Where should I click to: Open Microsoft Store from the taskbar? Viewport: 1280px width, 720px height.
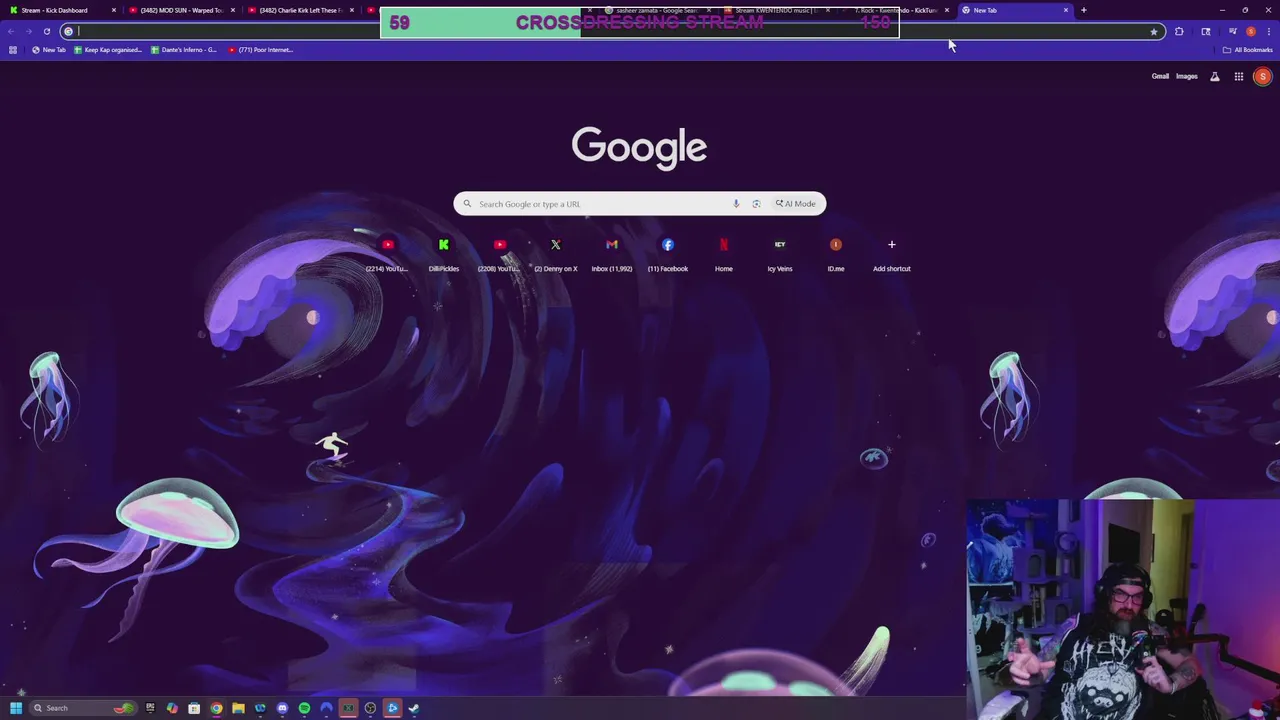[x=194, y=708]
